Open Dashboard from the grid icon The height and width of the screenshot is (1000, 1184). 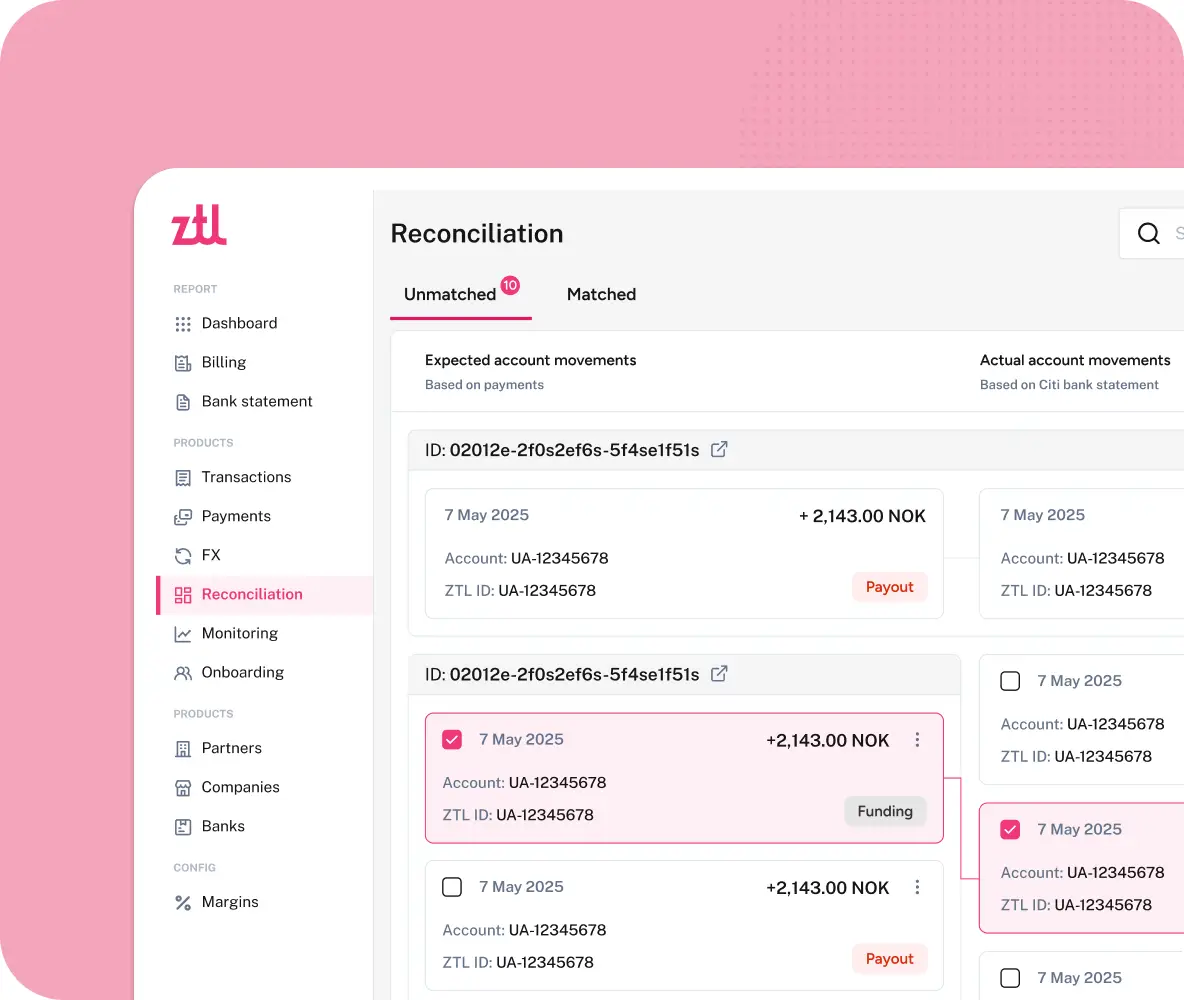pyautogui.click(x=183, y=324)
